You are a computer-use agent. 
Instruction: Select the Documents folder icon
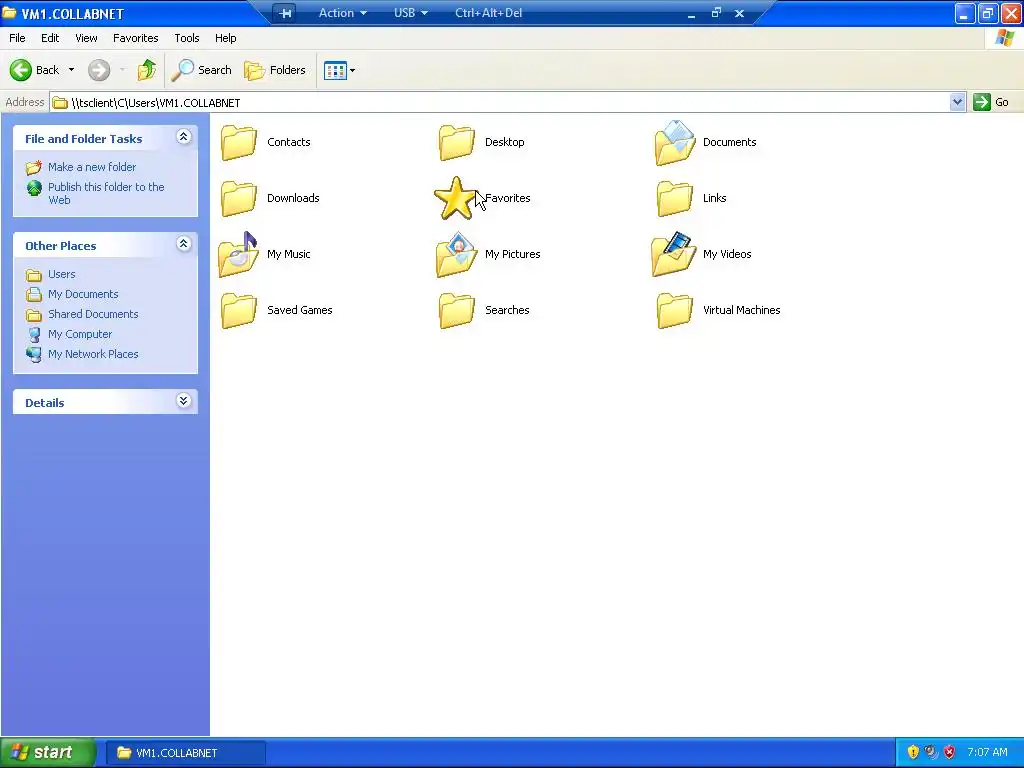click(x=675, y=142)
